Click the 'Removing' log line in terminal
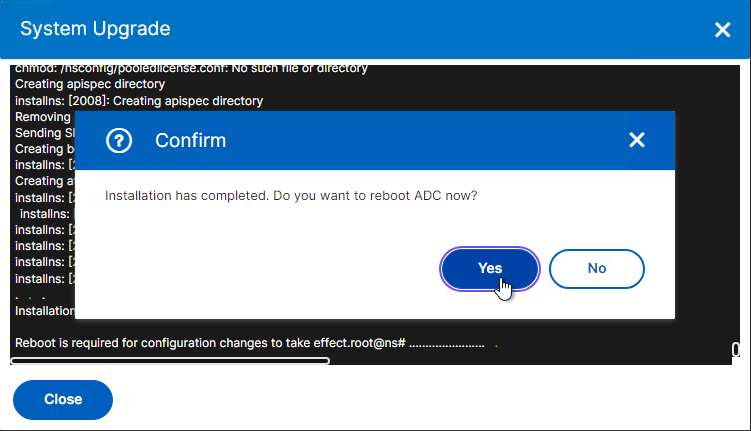751x431 pixels. (x=43, y=117)
